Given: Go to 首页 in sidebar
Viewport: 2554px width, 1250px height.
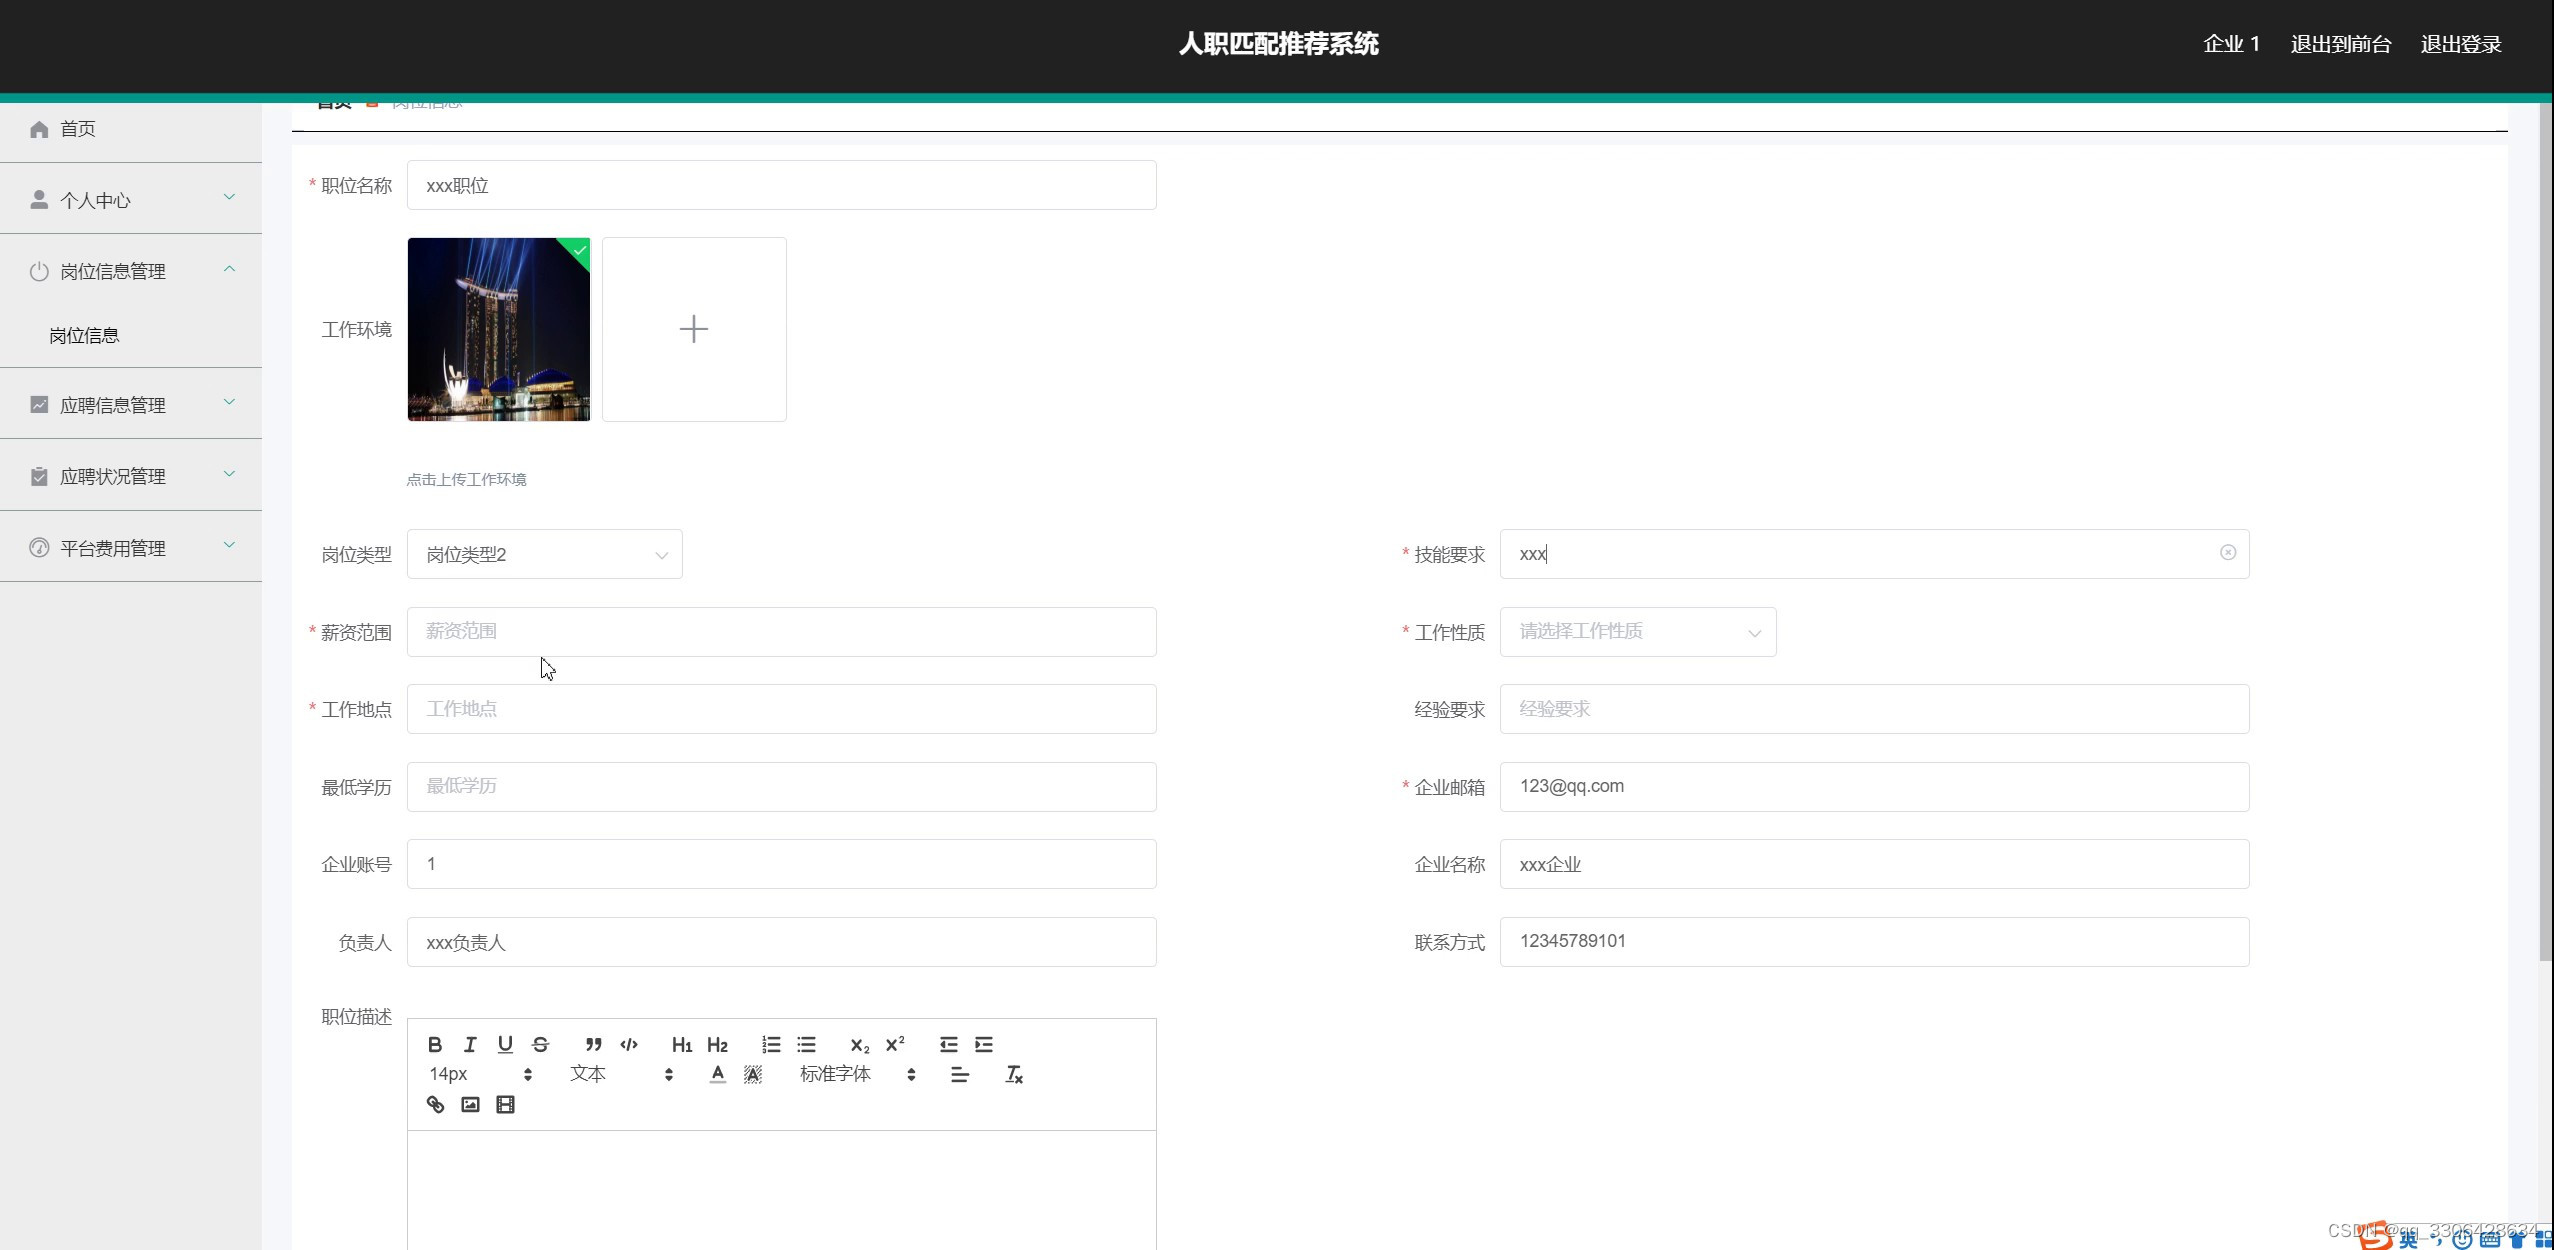Looking at the screenshot, I should coord(78,129).
